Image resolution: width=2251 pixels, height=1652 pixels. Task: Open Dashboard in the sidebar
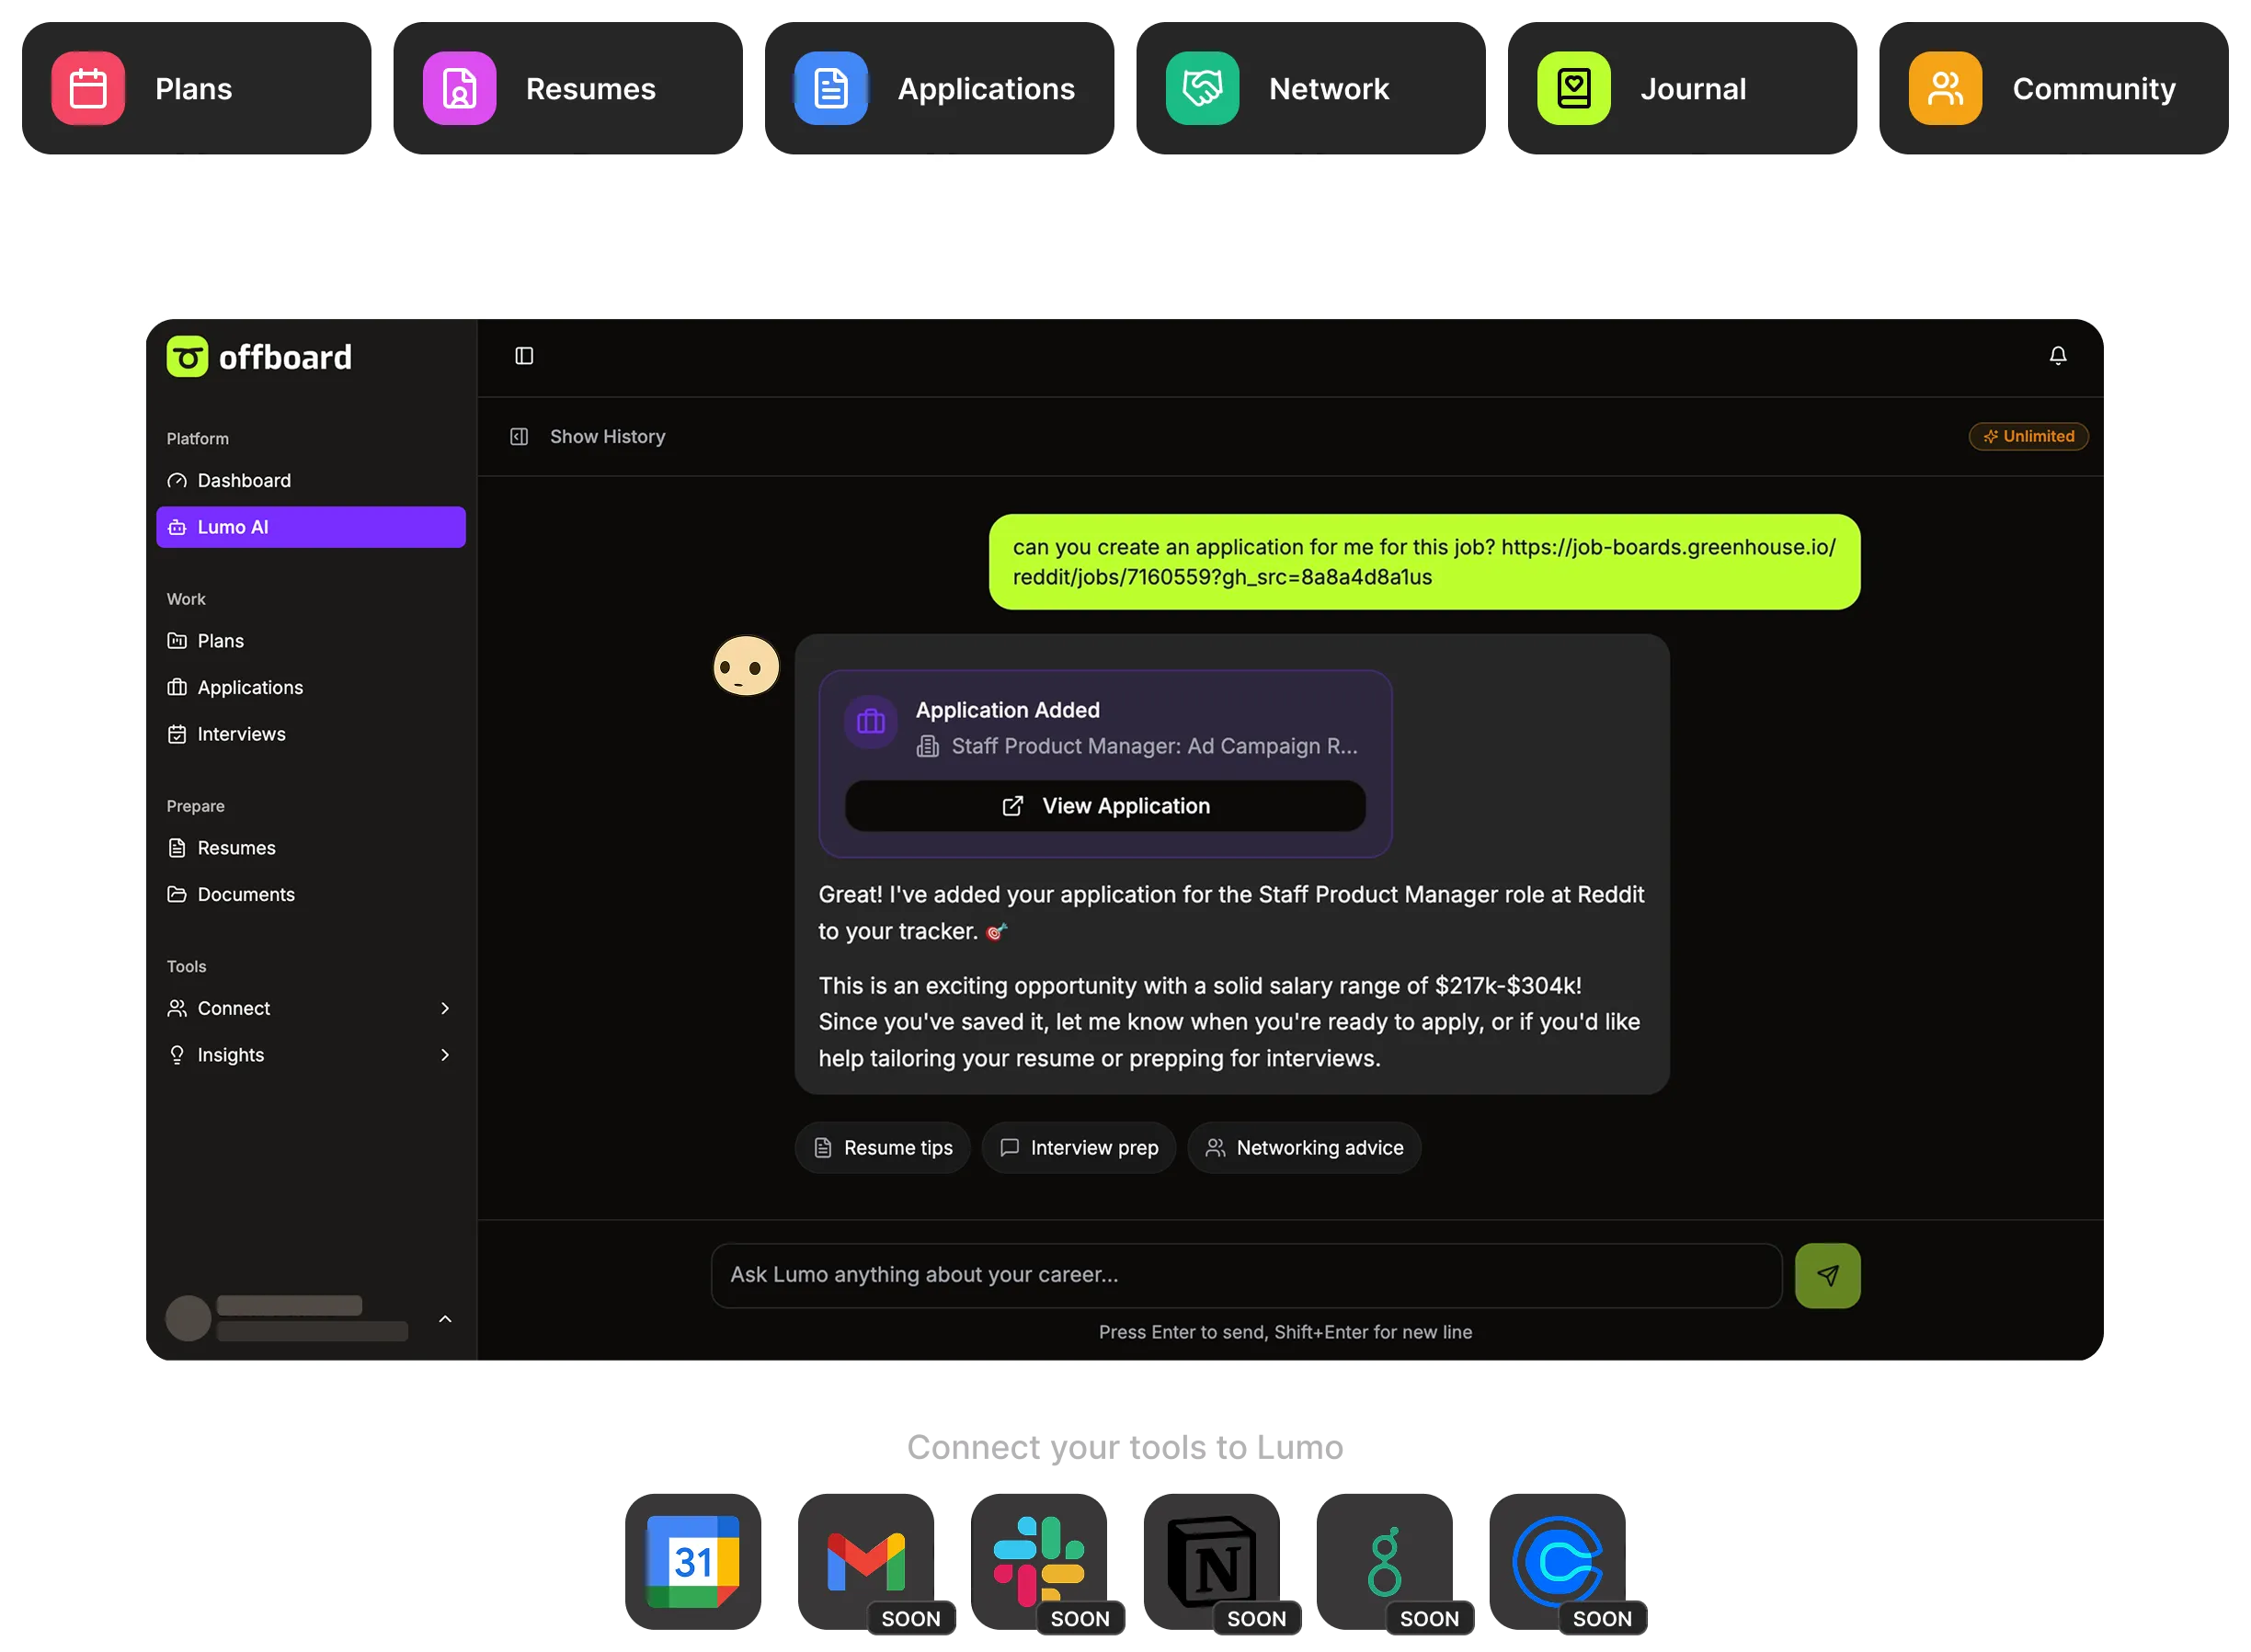click(x=244, y=481)
